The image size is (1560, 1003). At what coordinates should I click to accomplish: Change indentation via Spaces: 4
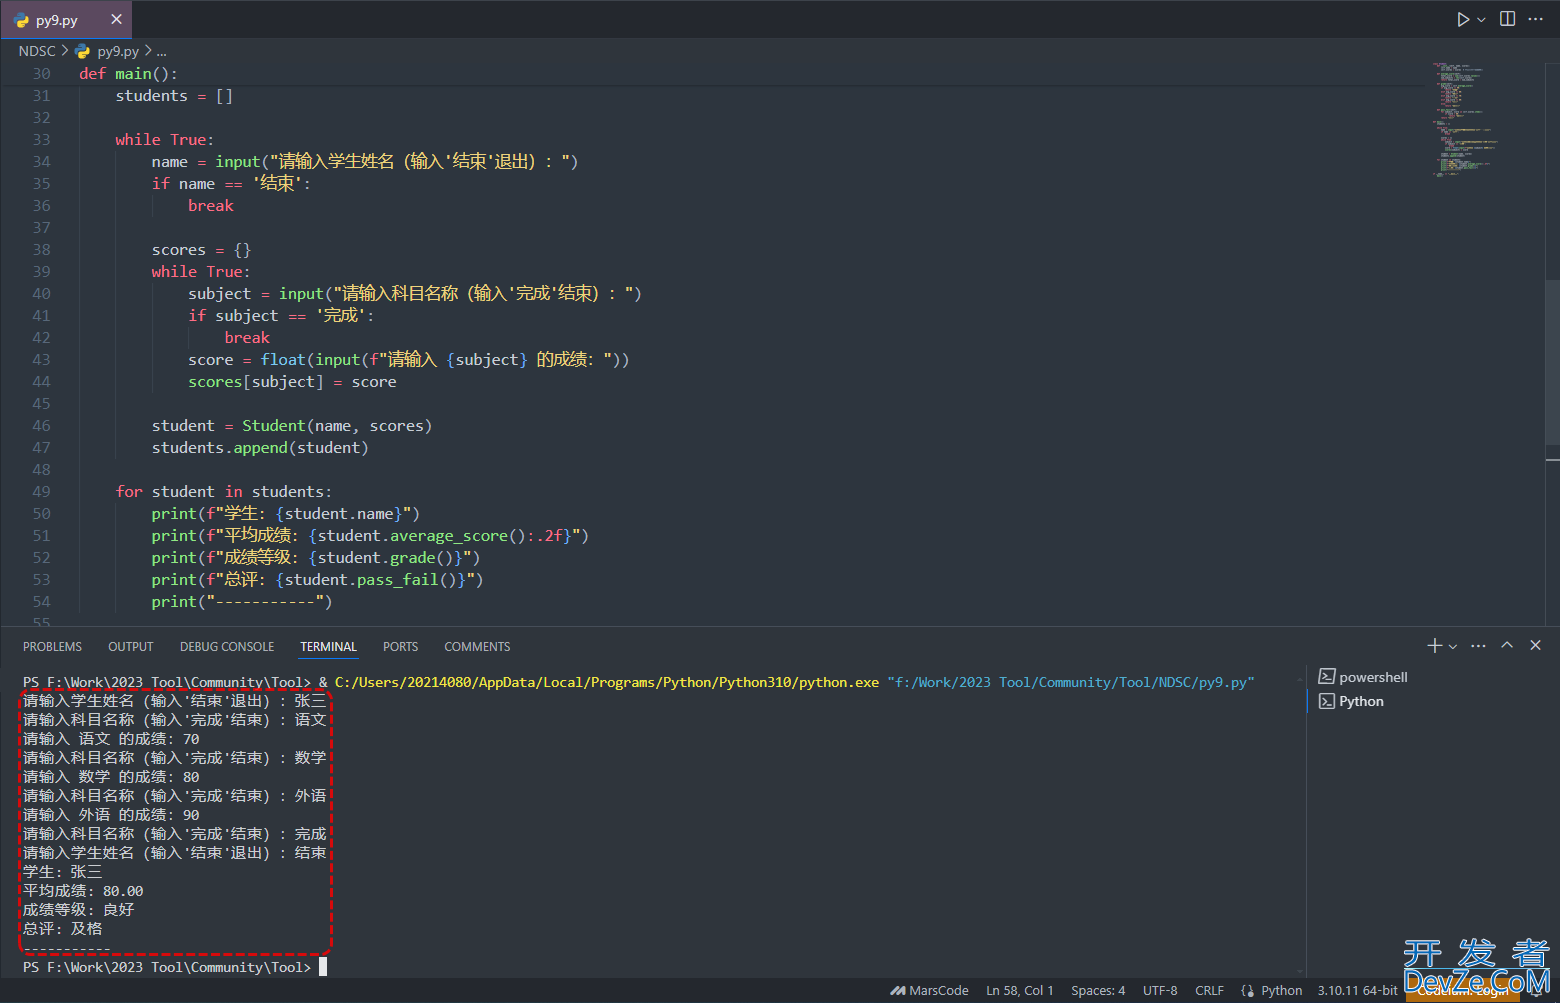(1097, 990)
